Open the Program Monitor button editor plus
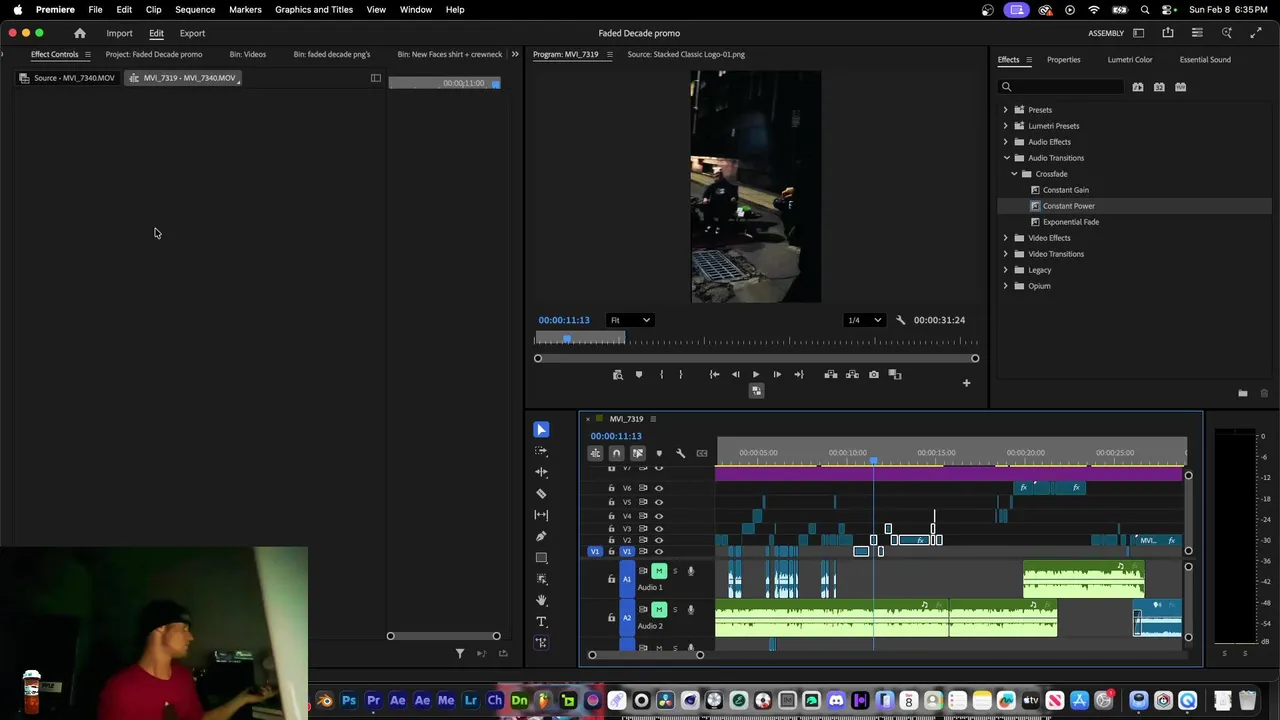Image resolution: width=1280 pixels, height=720 pixels. [966, 383]
